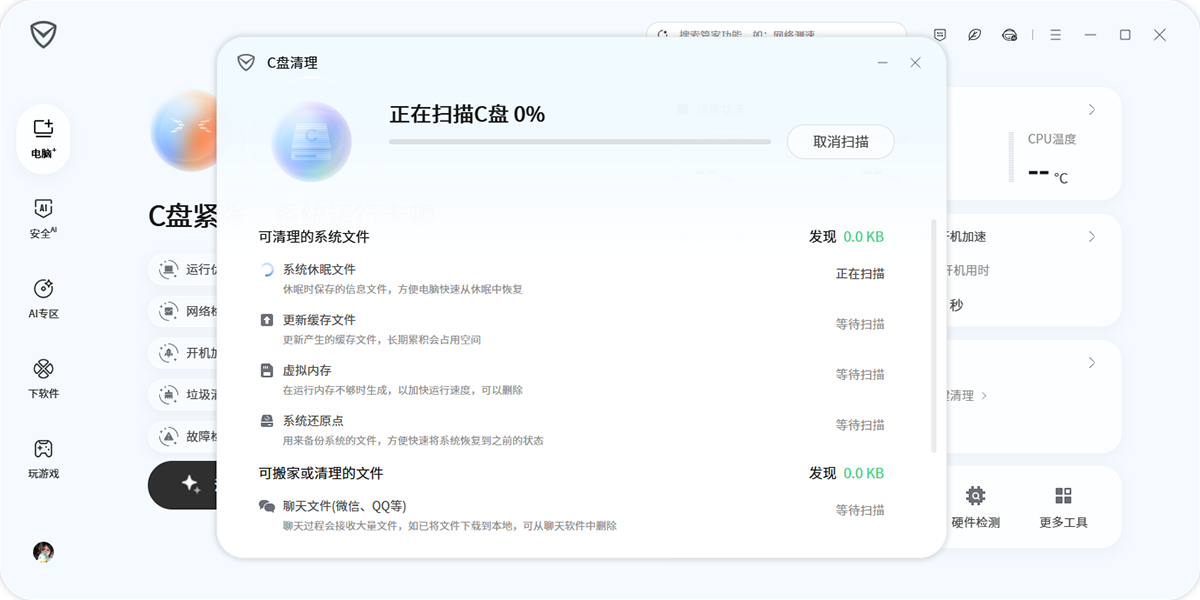
Task: Click the 系统休眠文件 scanning status toggle
Action: click(862, 273)
